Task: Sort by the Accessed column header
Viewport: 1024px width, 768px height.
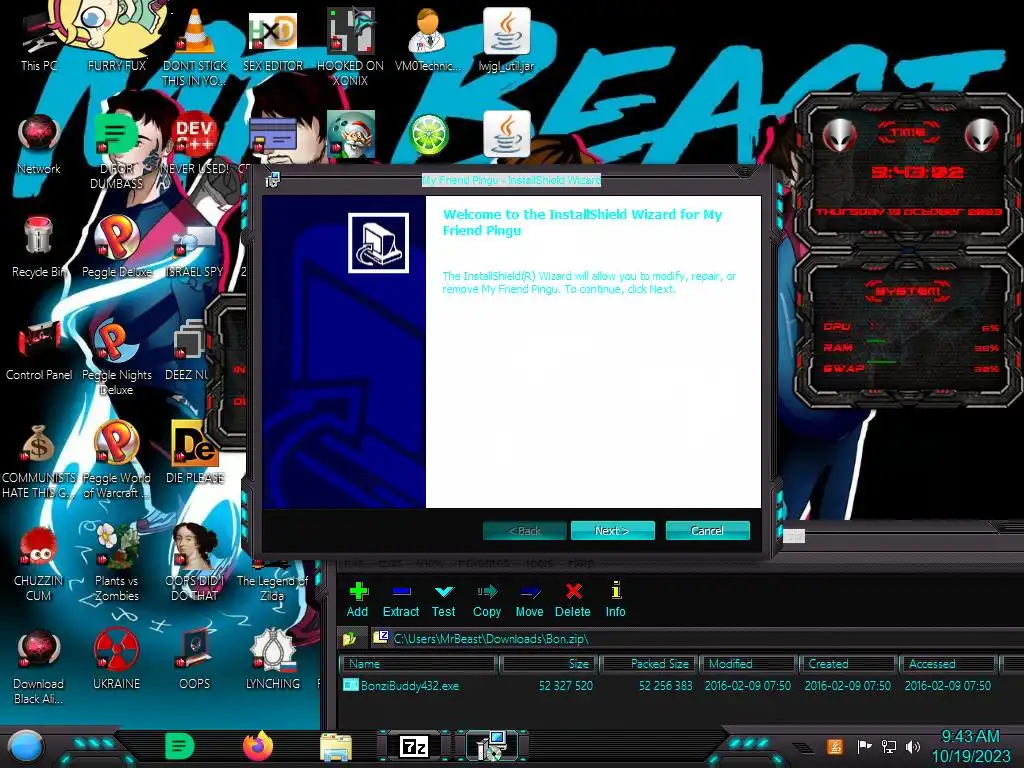Action: point(948,664)
